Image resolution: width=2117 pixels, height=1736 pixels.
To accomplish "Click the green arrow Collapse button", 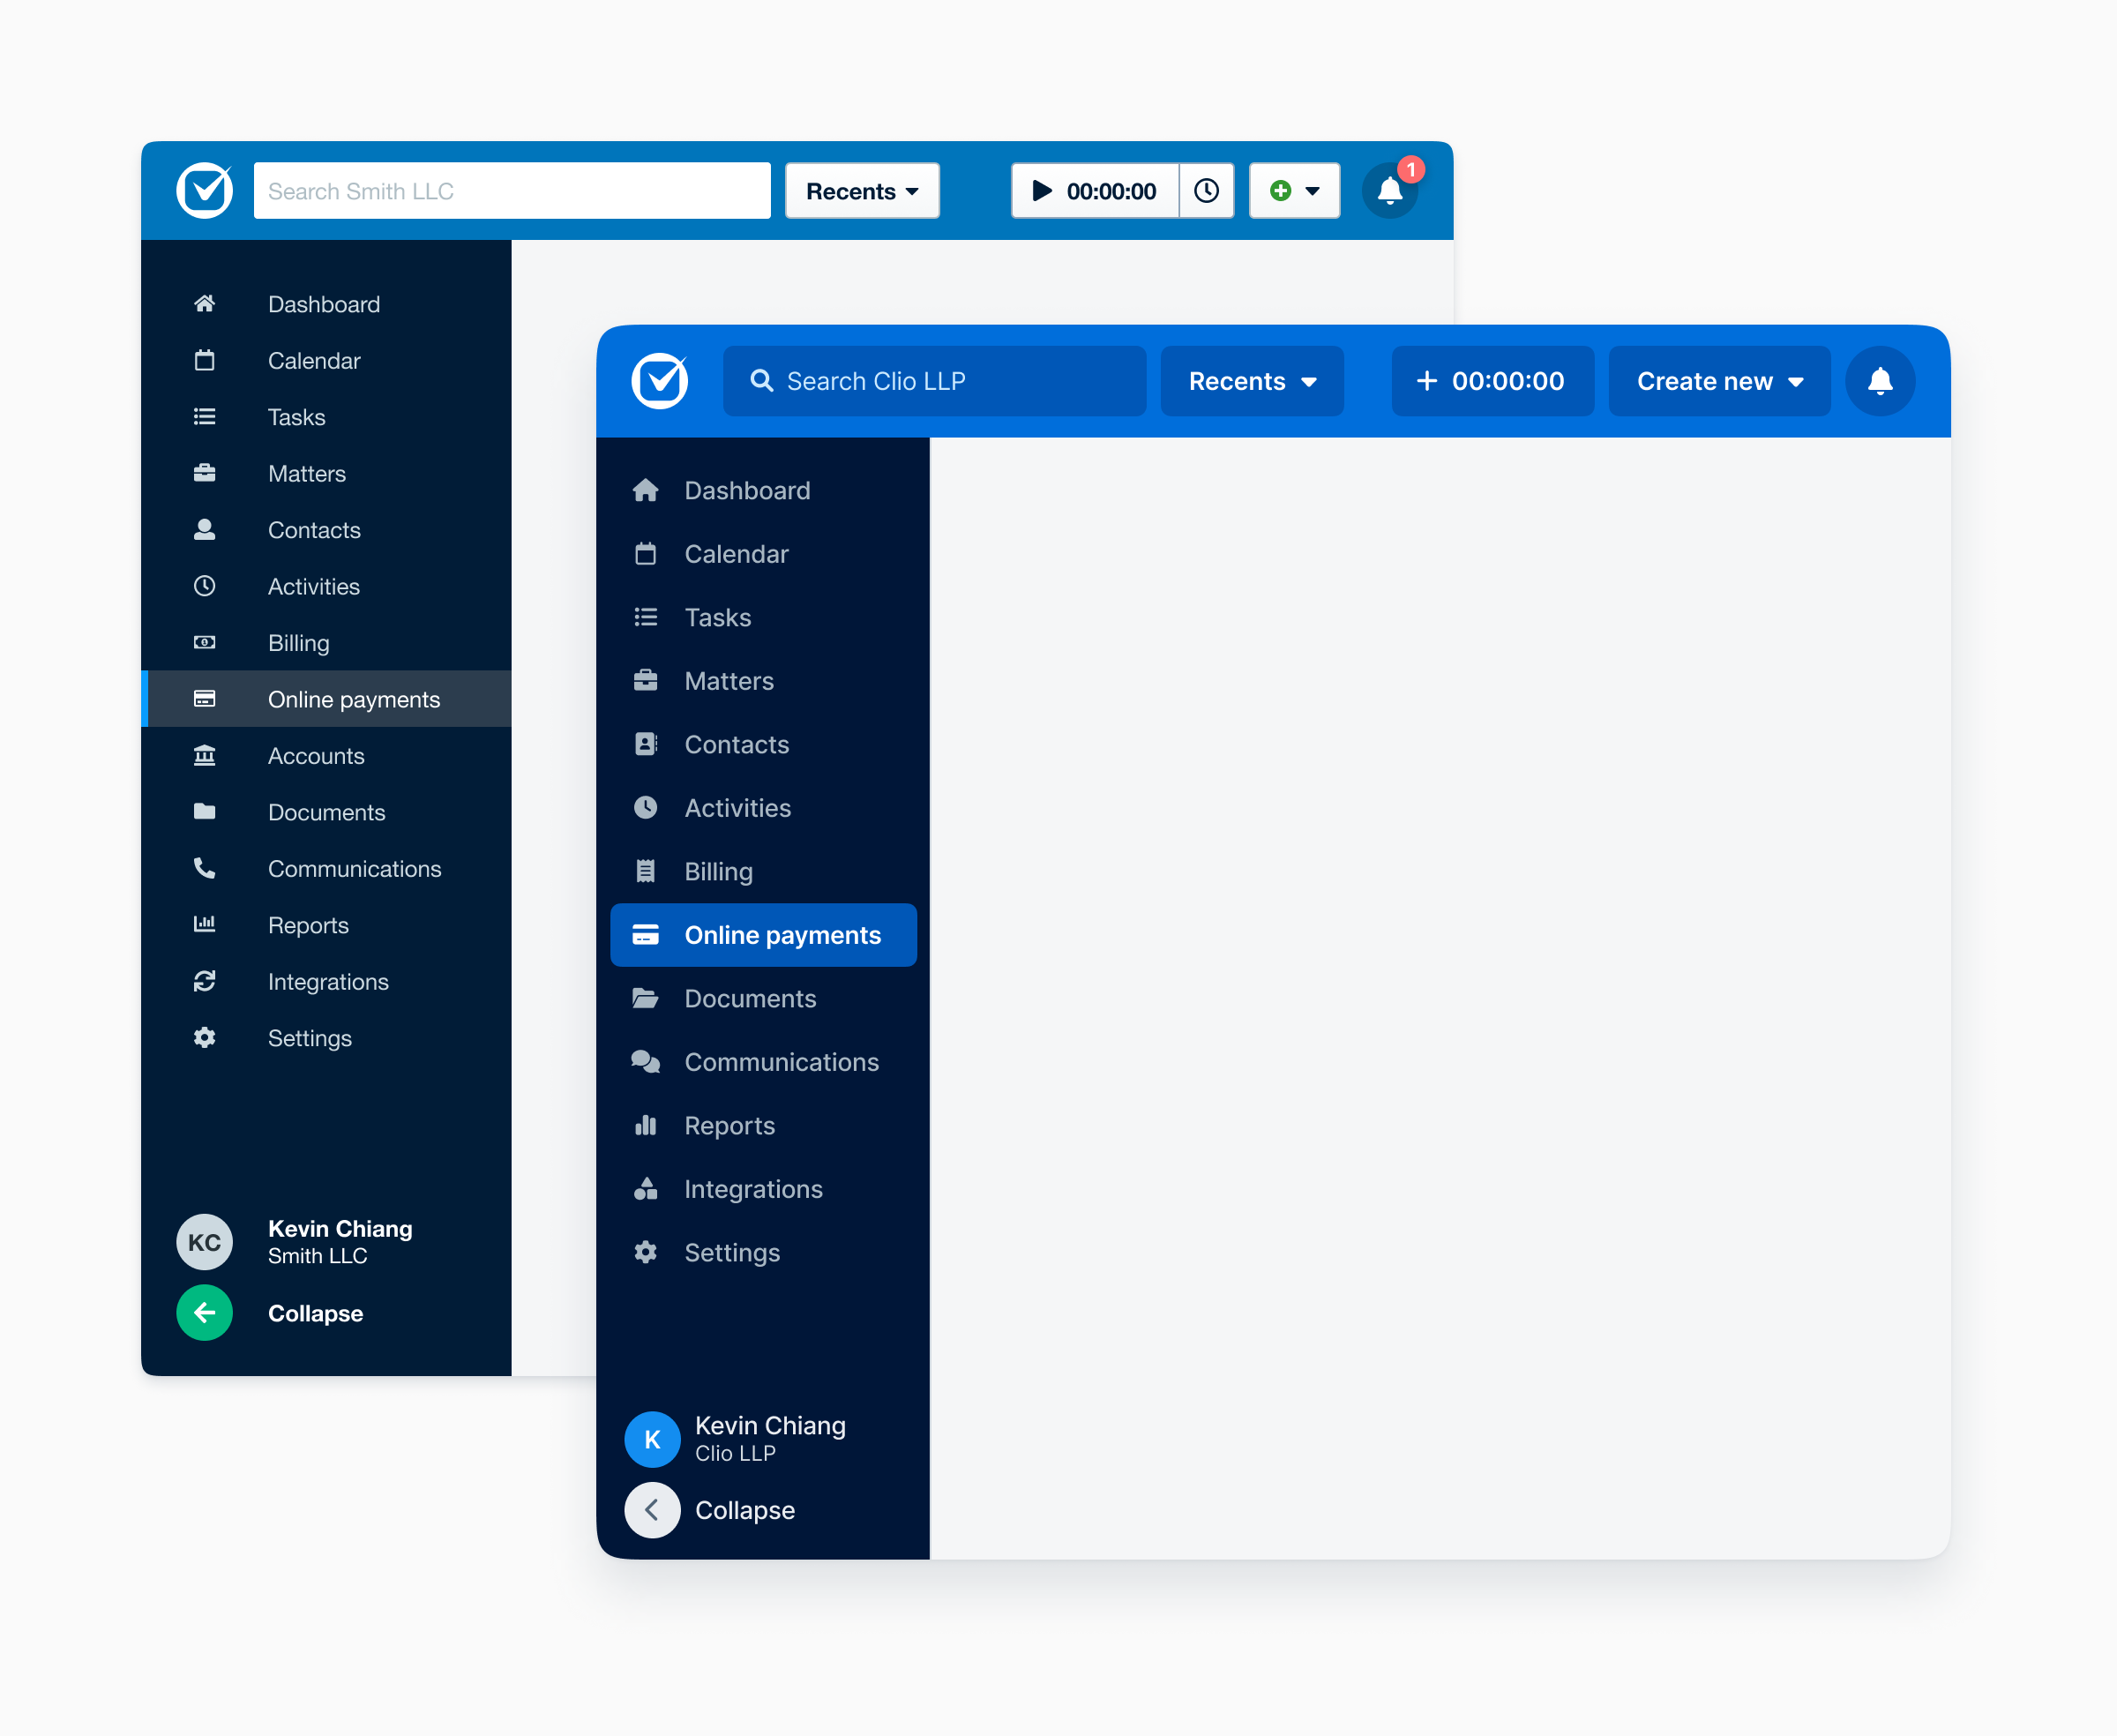I will coord(205,1313).
